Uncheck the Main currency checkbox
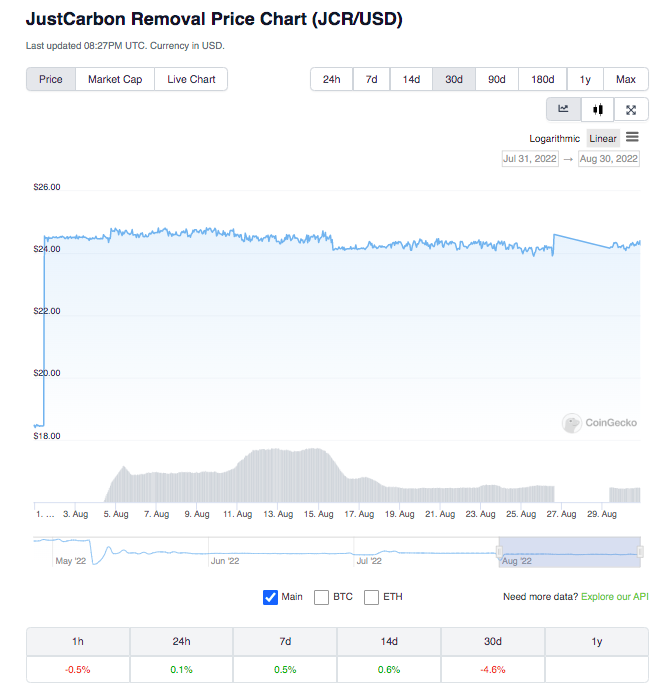 click(x=270, y=597)
